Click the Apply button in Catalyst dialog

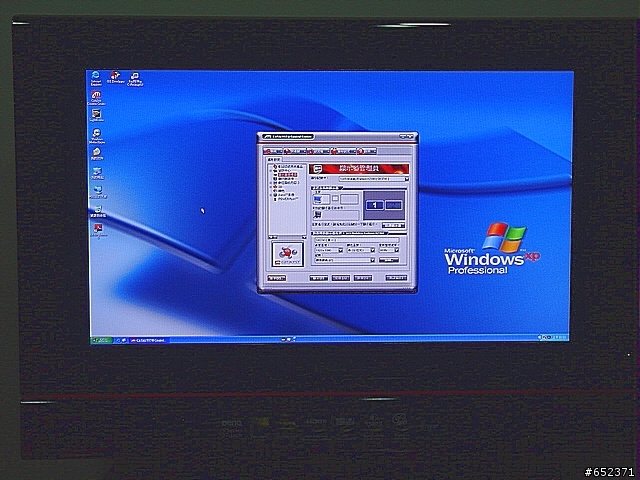pyautogui.click(x=341, y=278)
